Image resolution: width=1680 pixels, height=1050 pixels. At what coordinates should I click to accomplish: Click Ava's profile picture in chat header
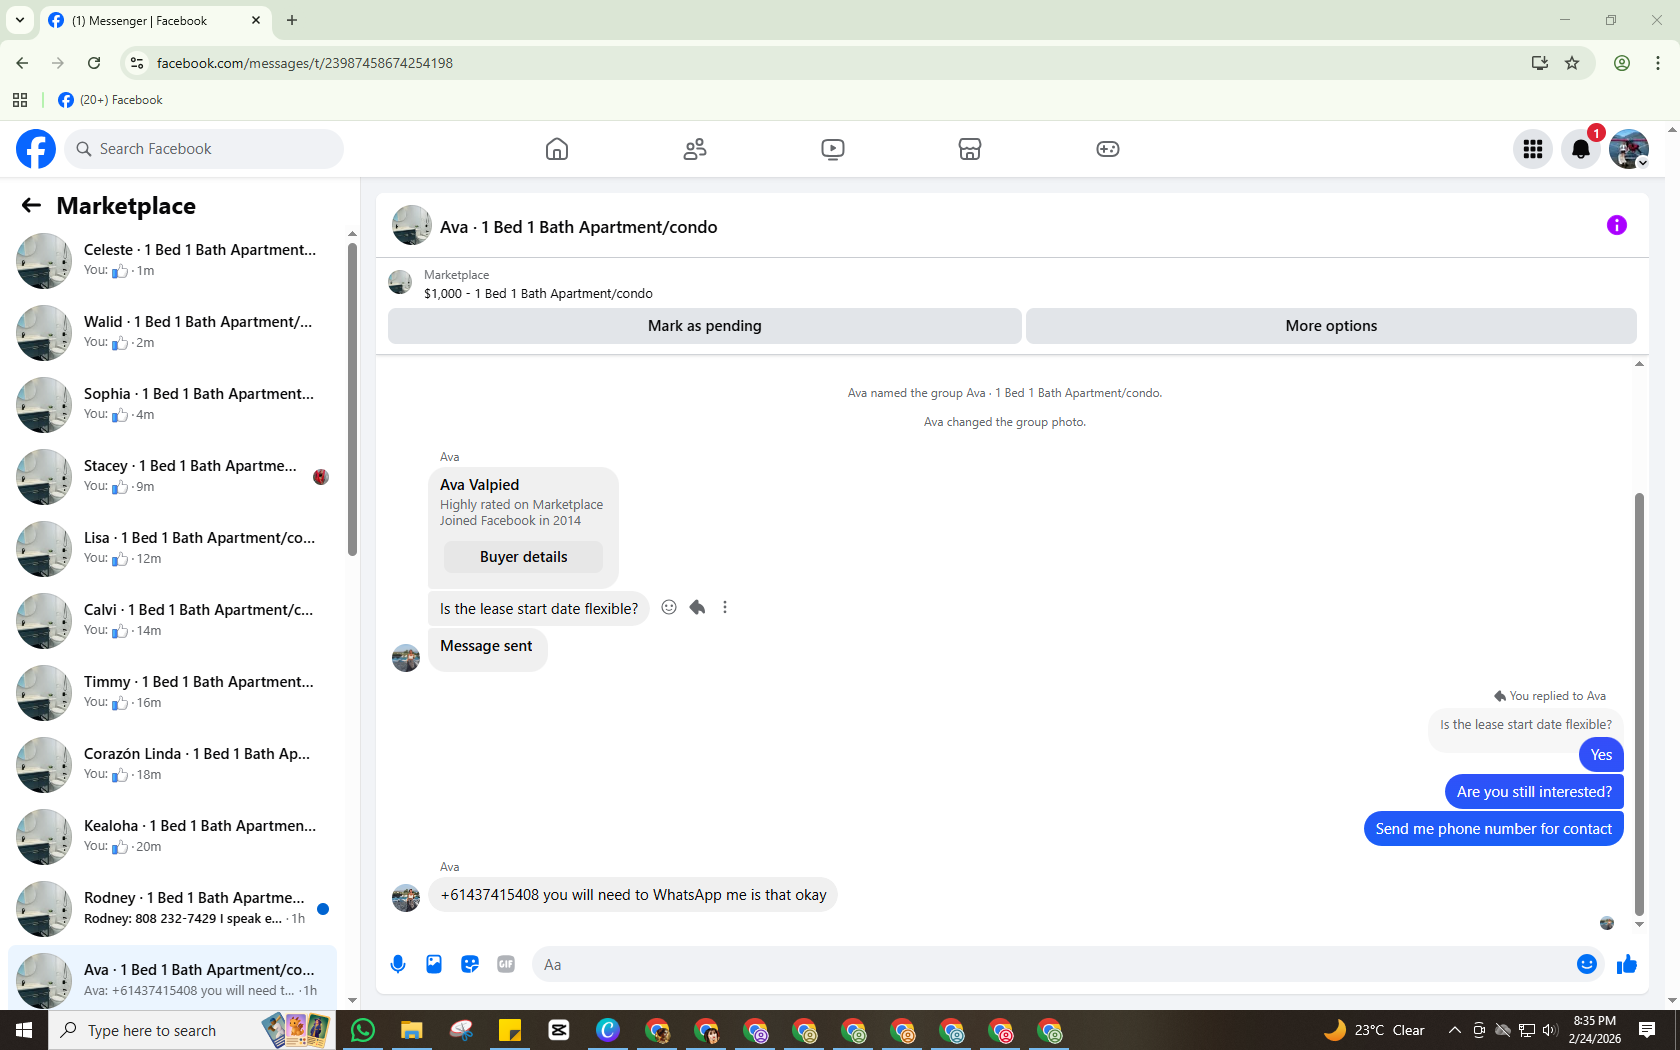click(x=412, y=226)
